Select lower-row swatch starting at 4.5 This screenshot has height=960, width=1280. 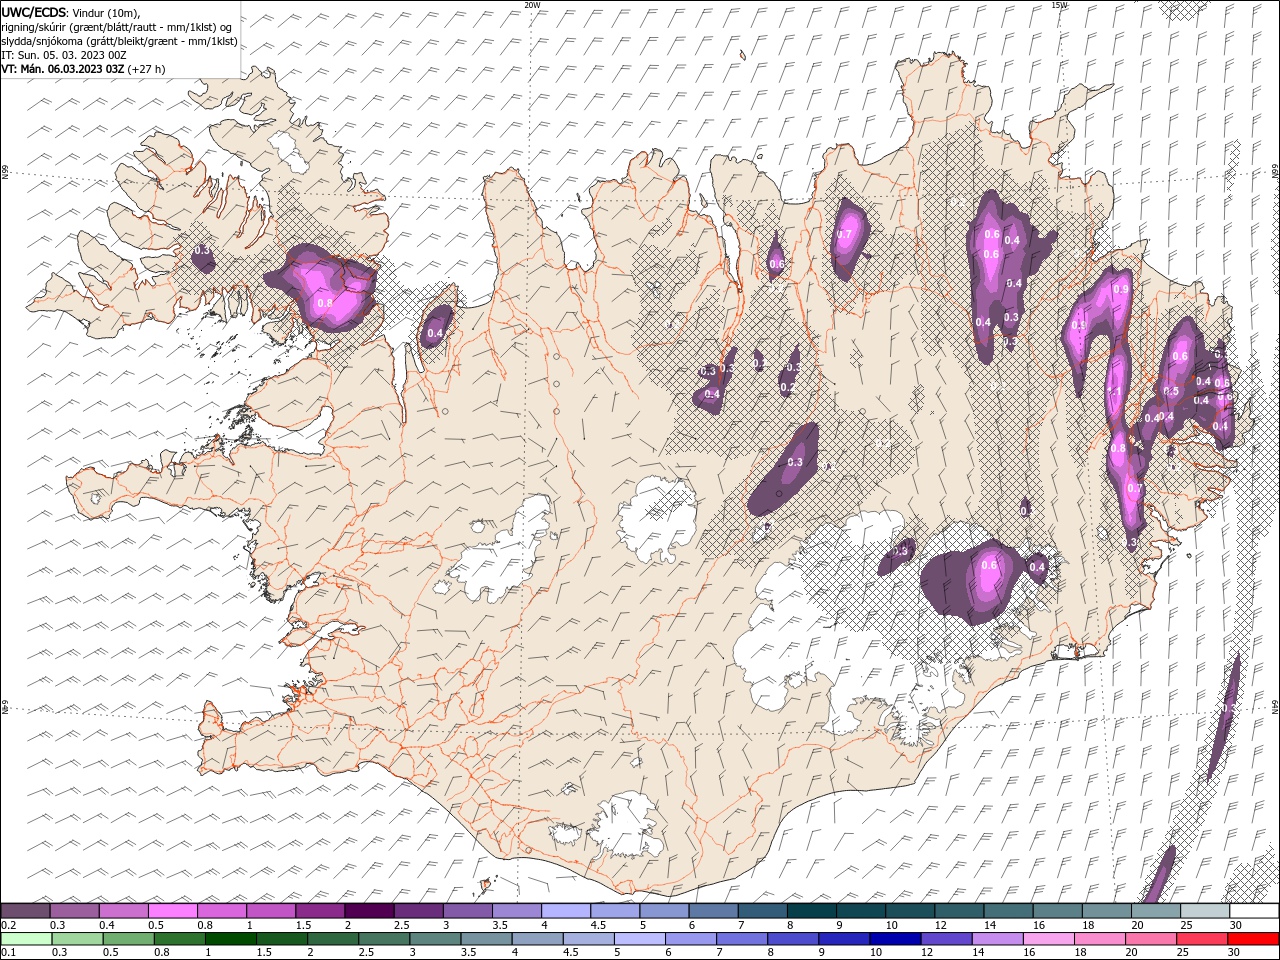587,939
